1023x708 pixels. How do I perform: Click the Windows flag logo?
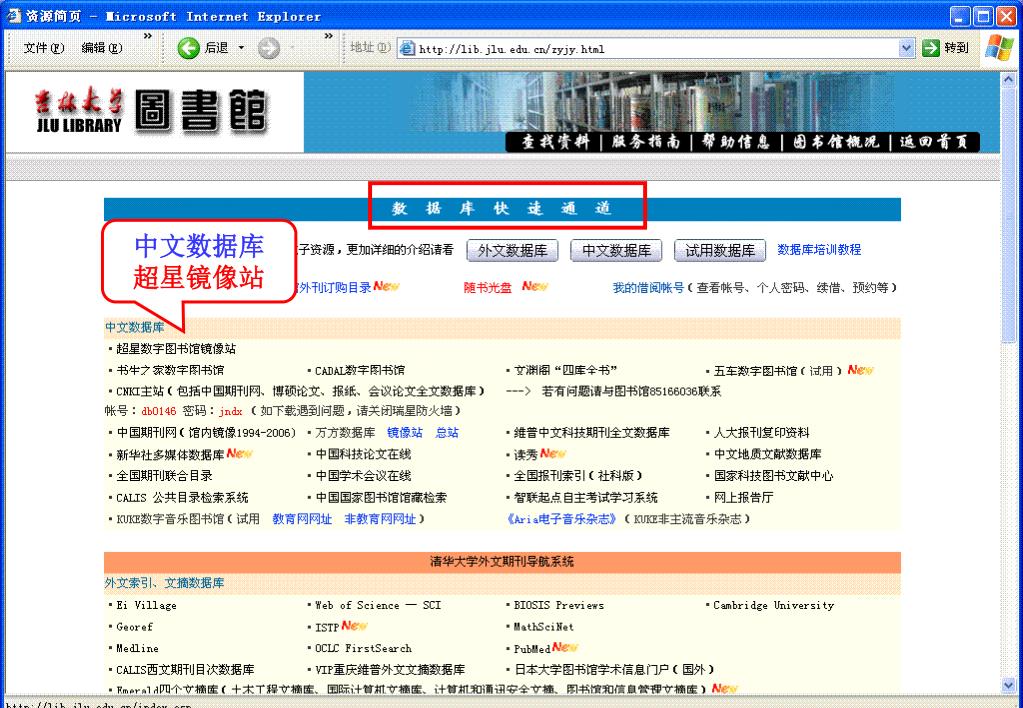pyautogui.click(x=1000, y=48)
